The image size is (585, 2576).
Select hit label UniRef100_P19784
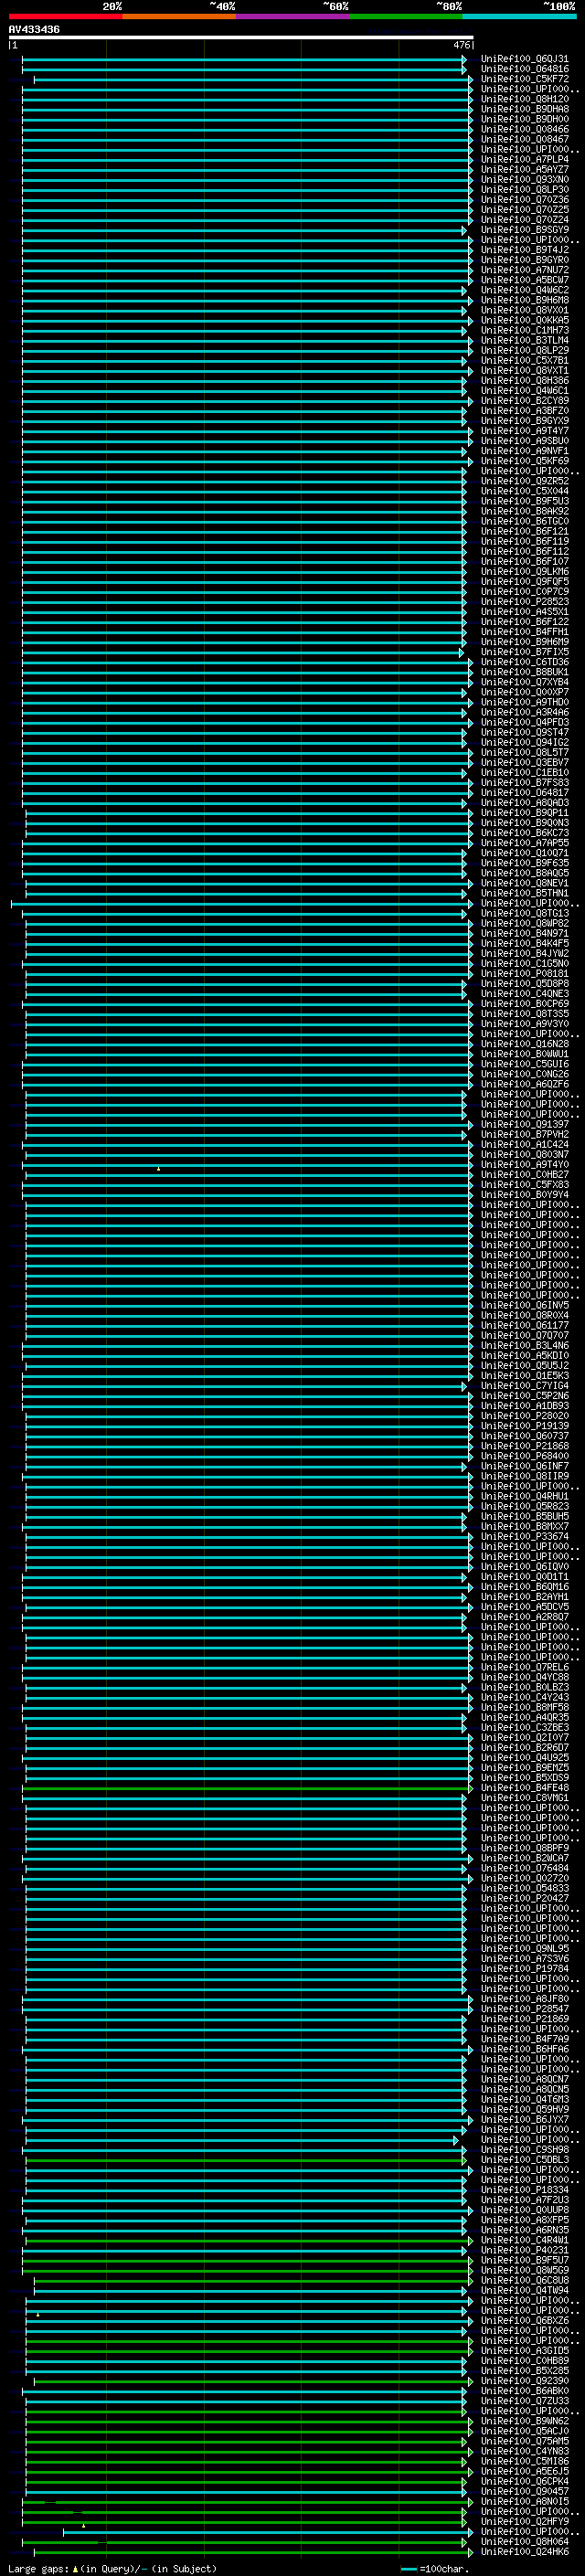[525, 1968]
